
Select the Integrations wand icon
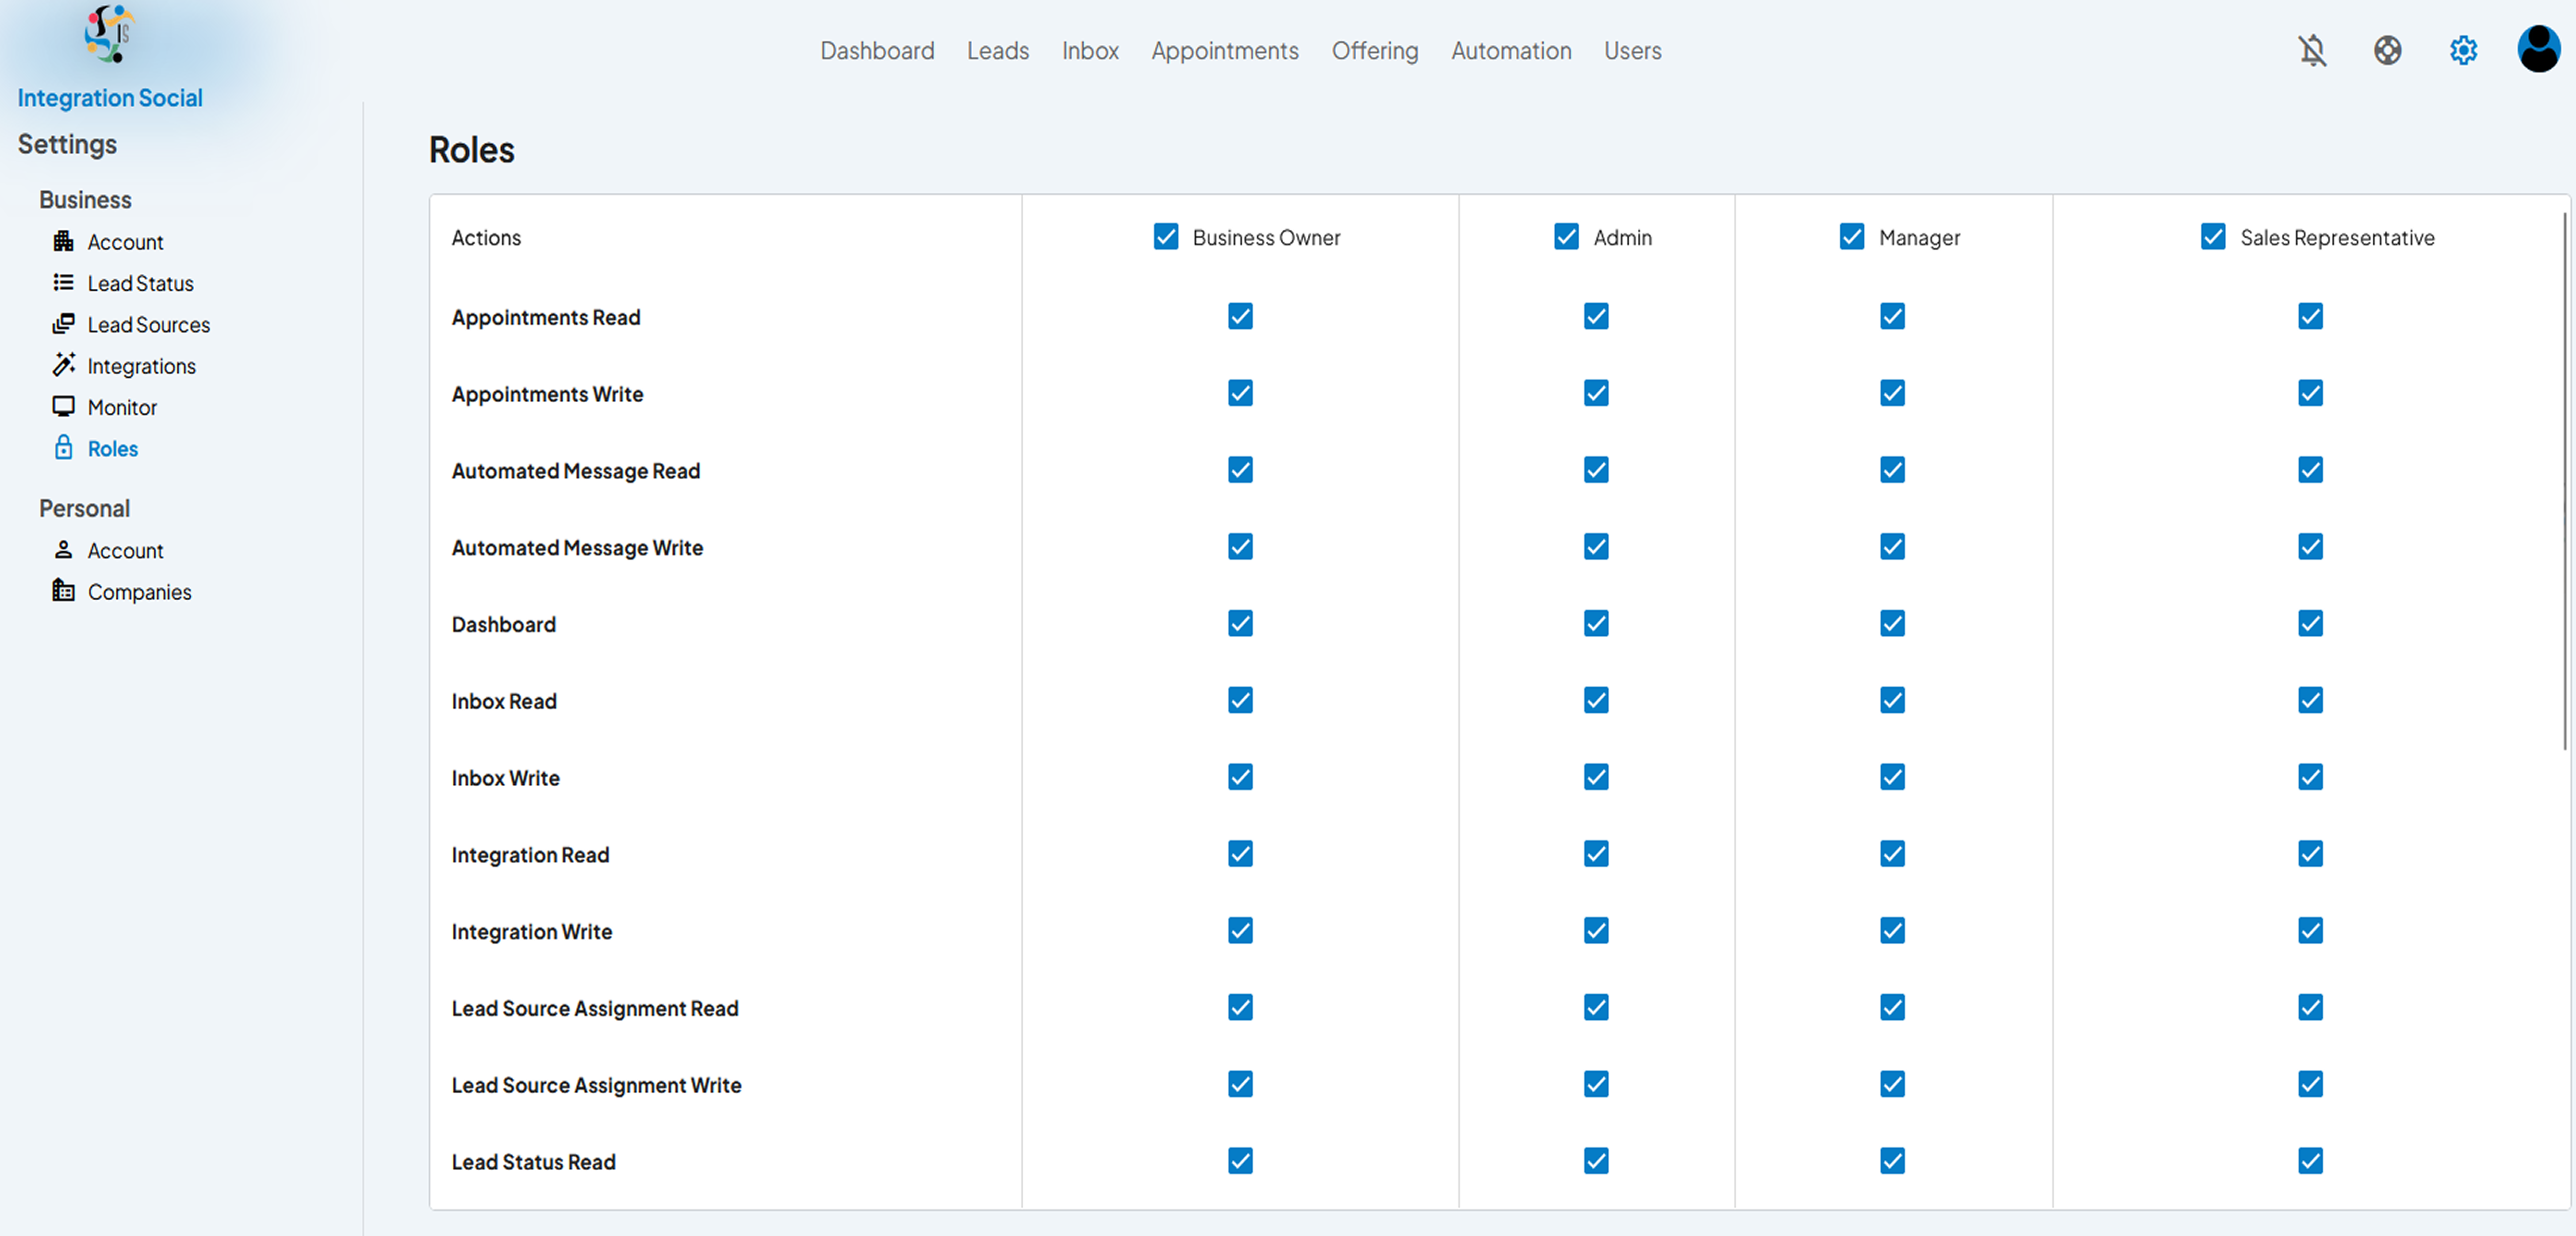point(63,365)
